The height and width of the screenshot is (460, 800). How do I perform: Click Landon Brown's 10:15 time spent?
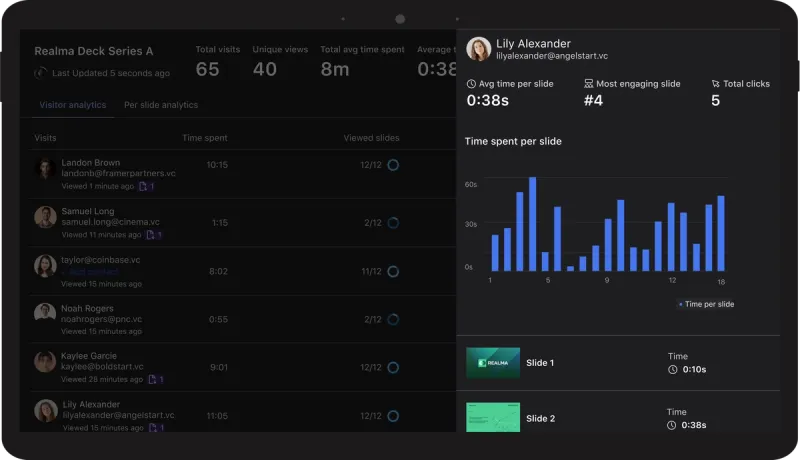click(x=217, y=165)
